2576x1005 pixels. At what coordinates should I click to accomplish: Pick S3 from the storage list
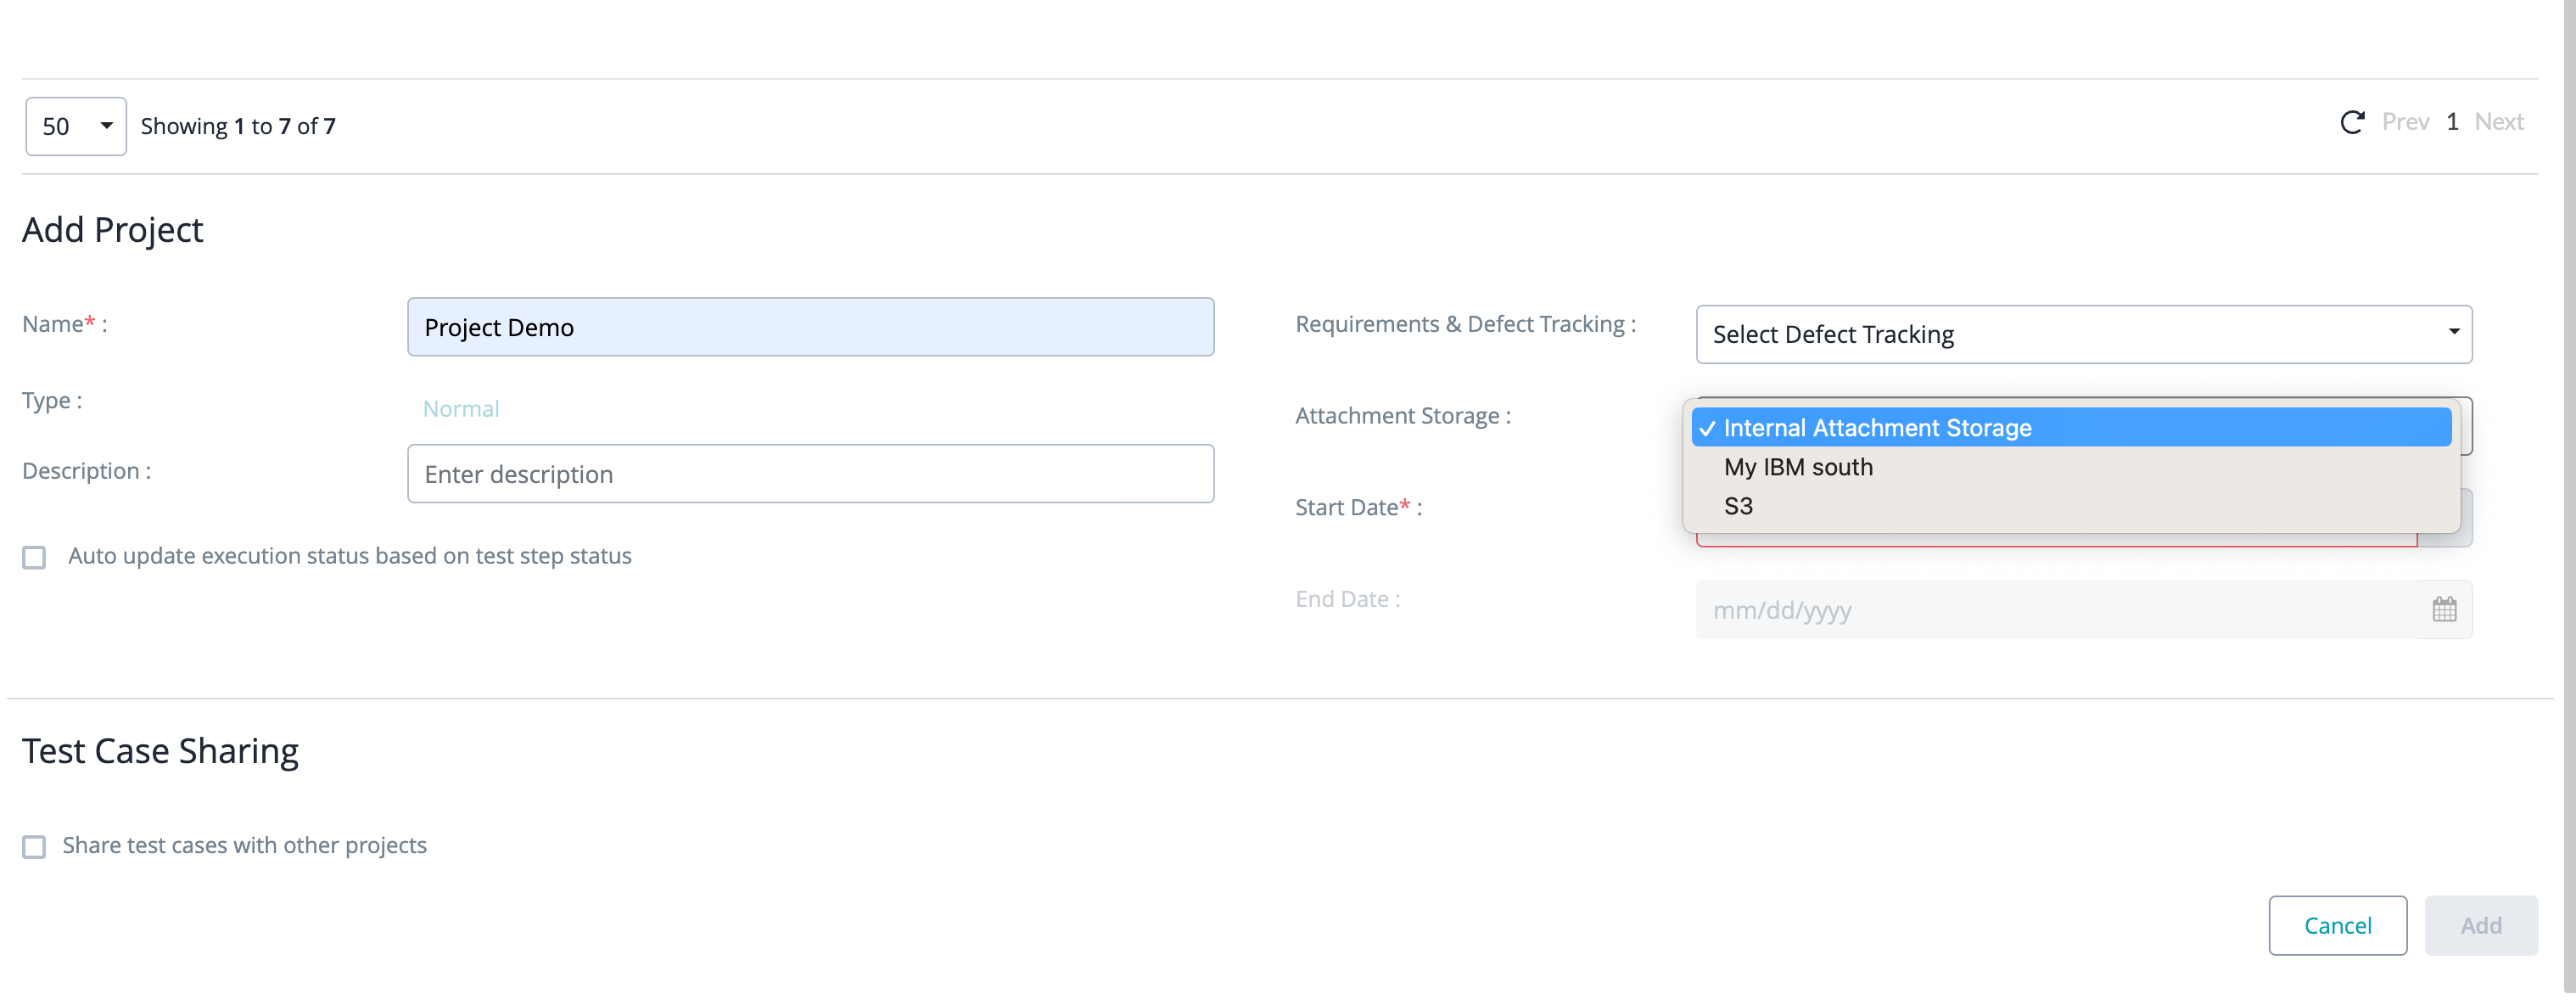1738,506
